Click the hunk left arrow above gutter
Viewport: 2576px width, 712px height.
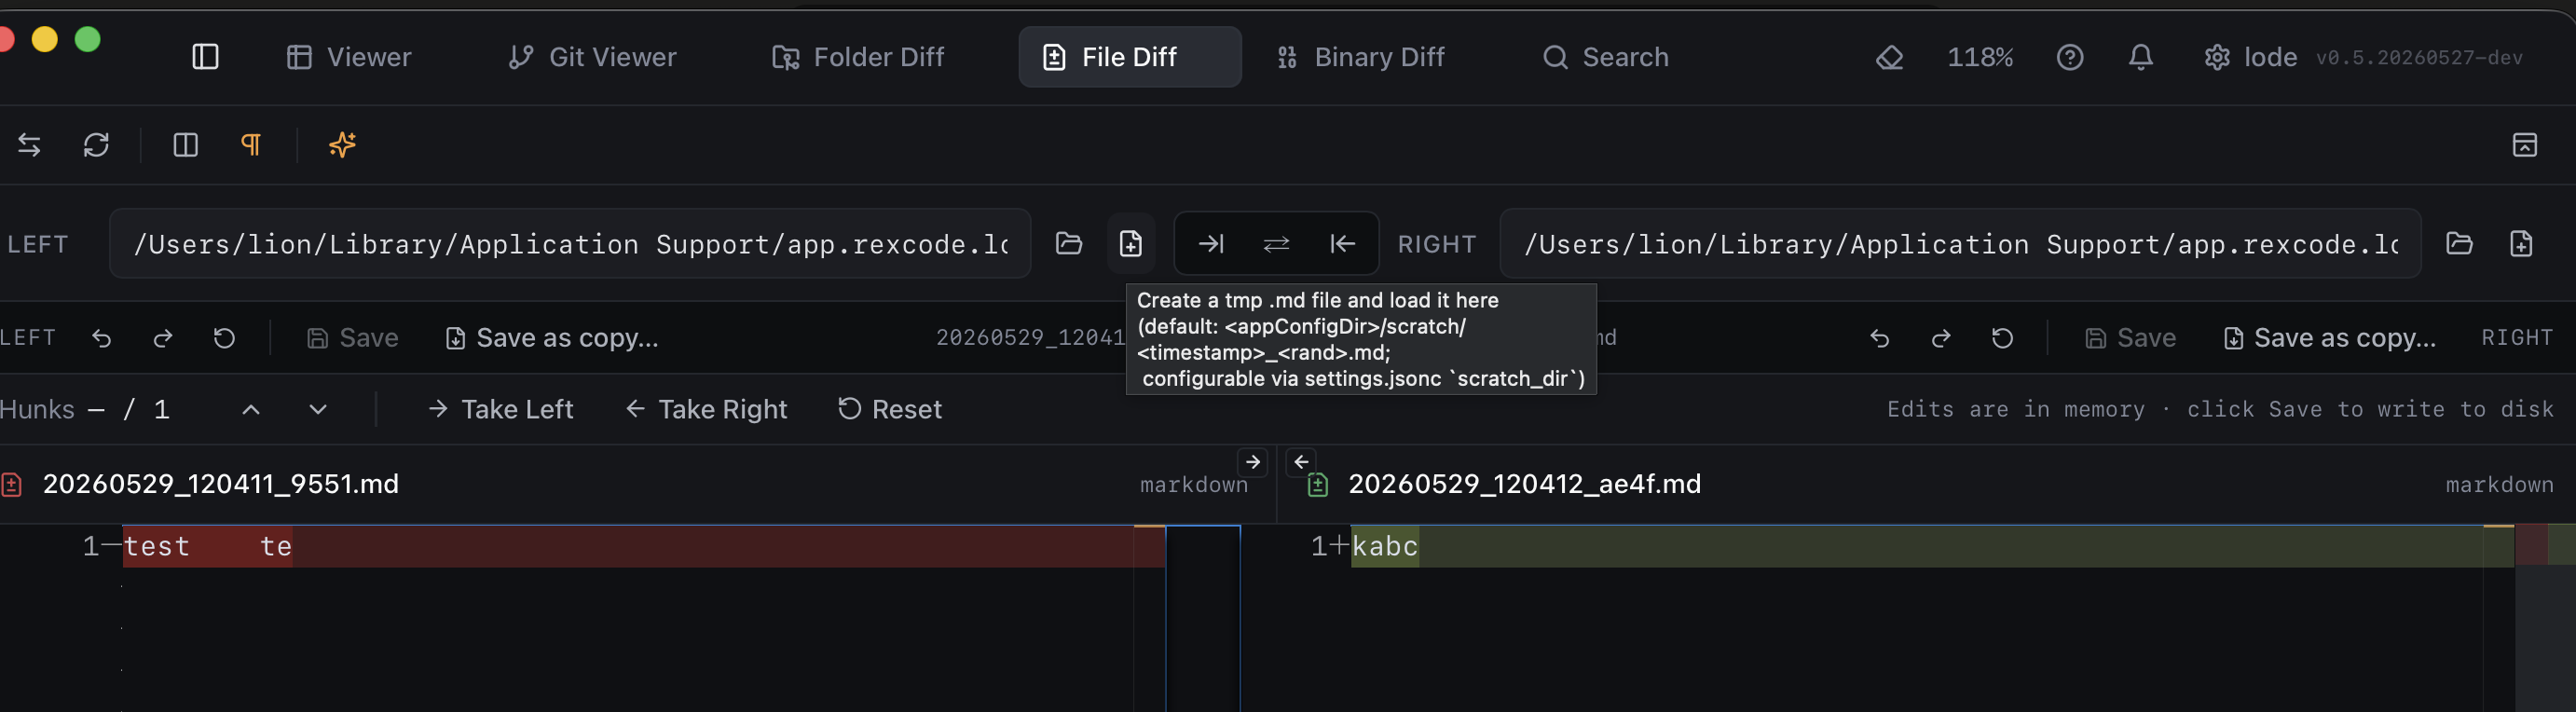(x=1301, y=462)
